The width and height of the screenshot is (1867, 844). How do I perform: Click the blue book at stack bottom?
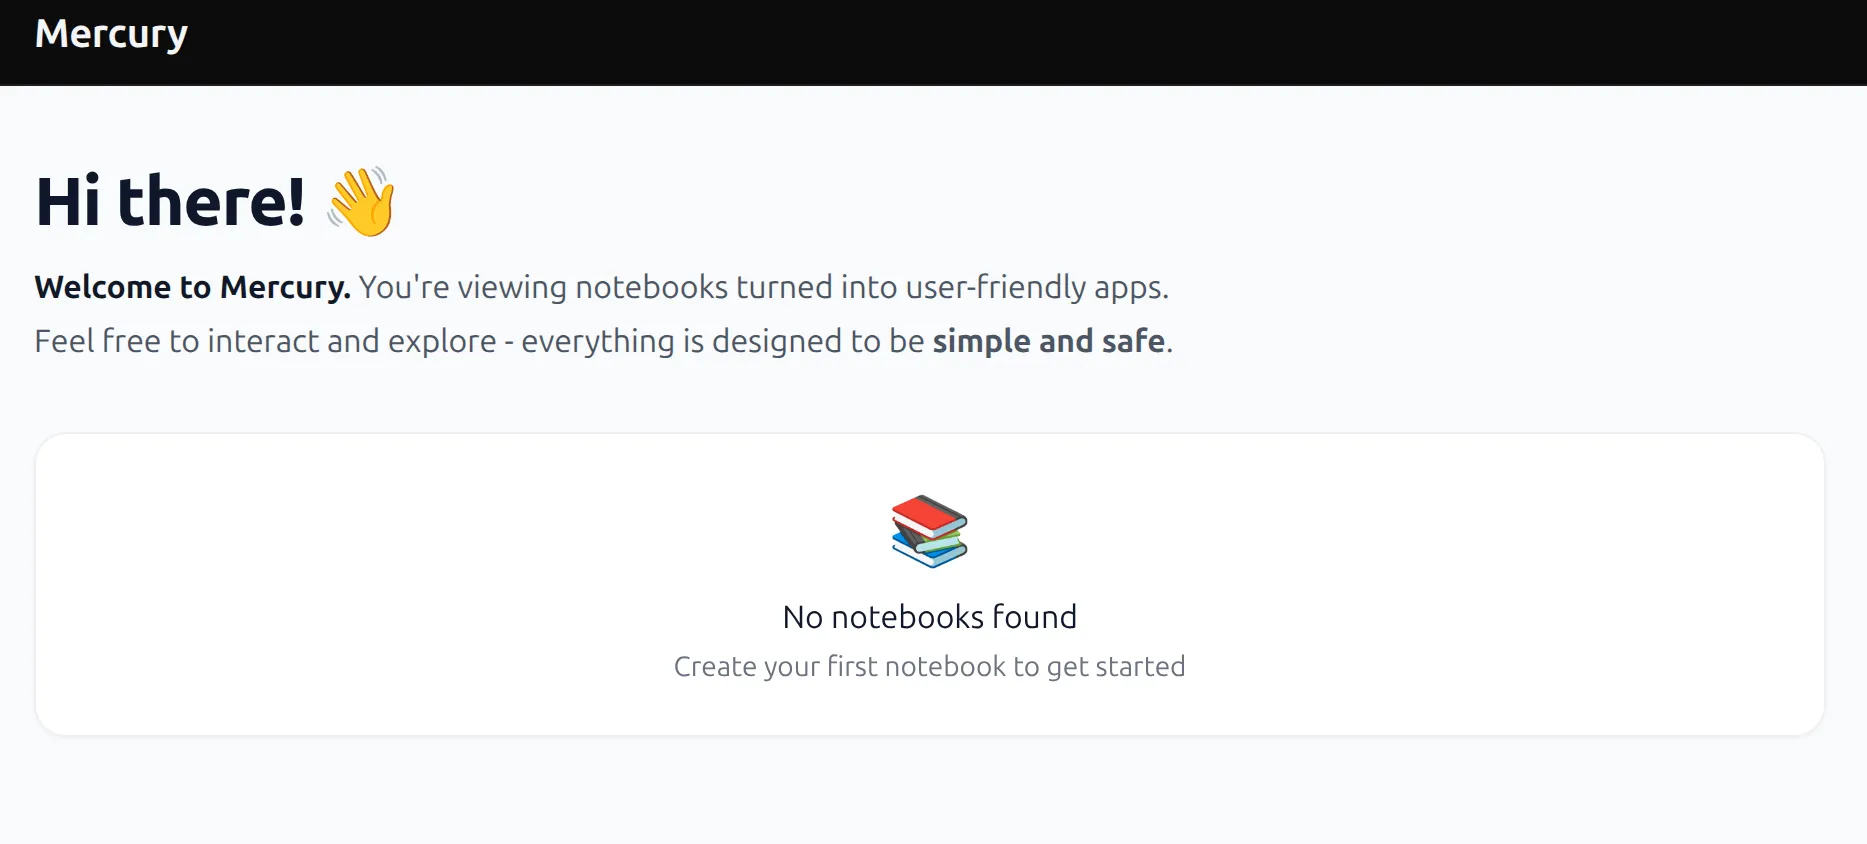point(927,553)
